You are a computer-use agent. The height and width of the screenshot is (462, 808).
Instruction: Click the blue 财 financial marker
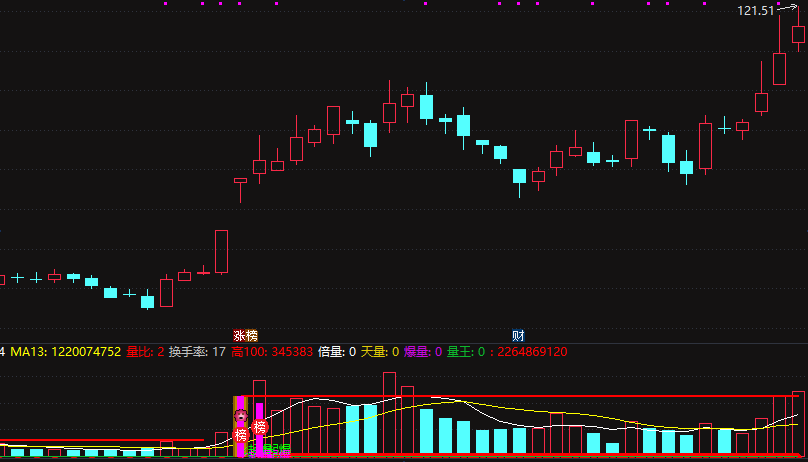(x=518, y=336)
